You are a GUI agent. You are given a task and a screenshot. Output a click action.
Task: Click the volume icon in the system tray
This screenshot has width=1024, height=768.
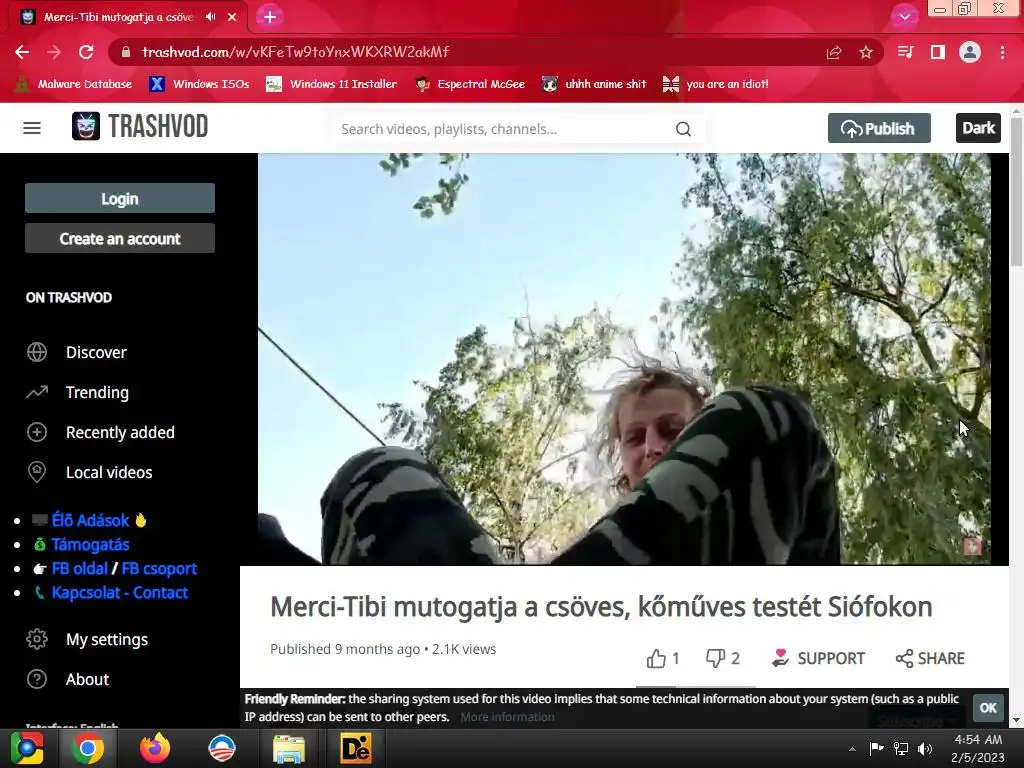point(925,749)
